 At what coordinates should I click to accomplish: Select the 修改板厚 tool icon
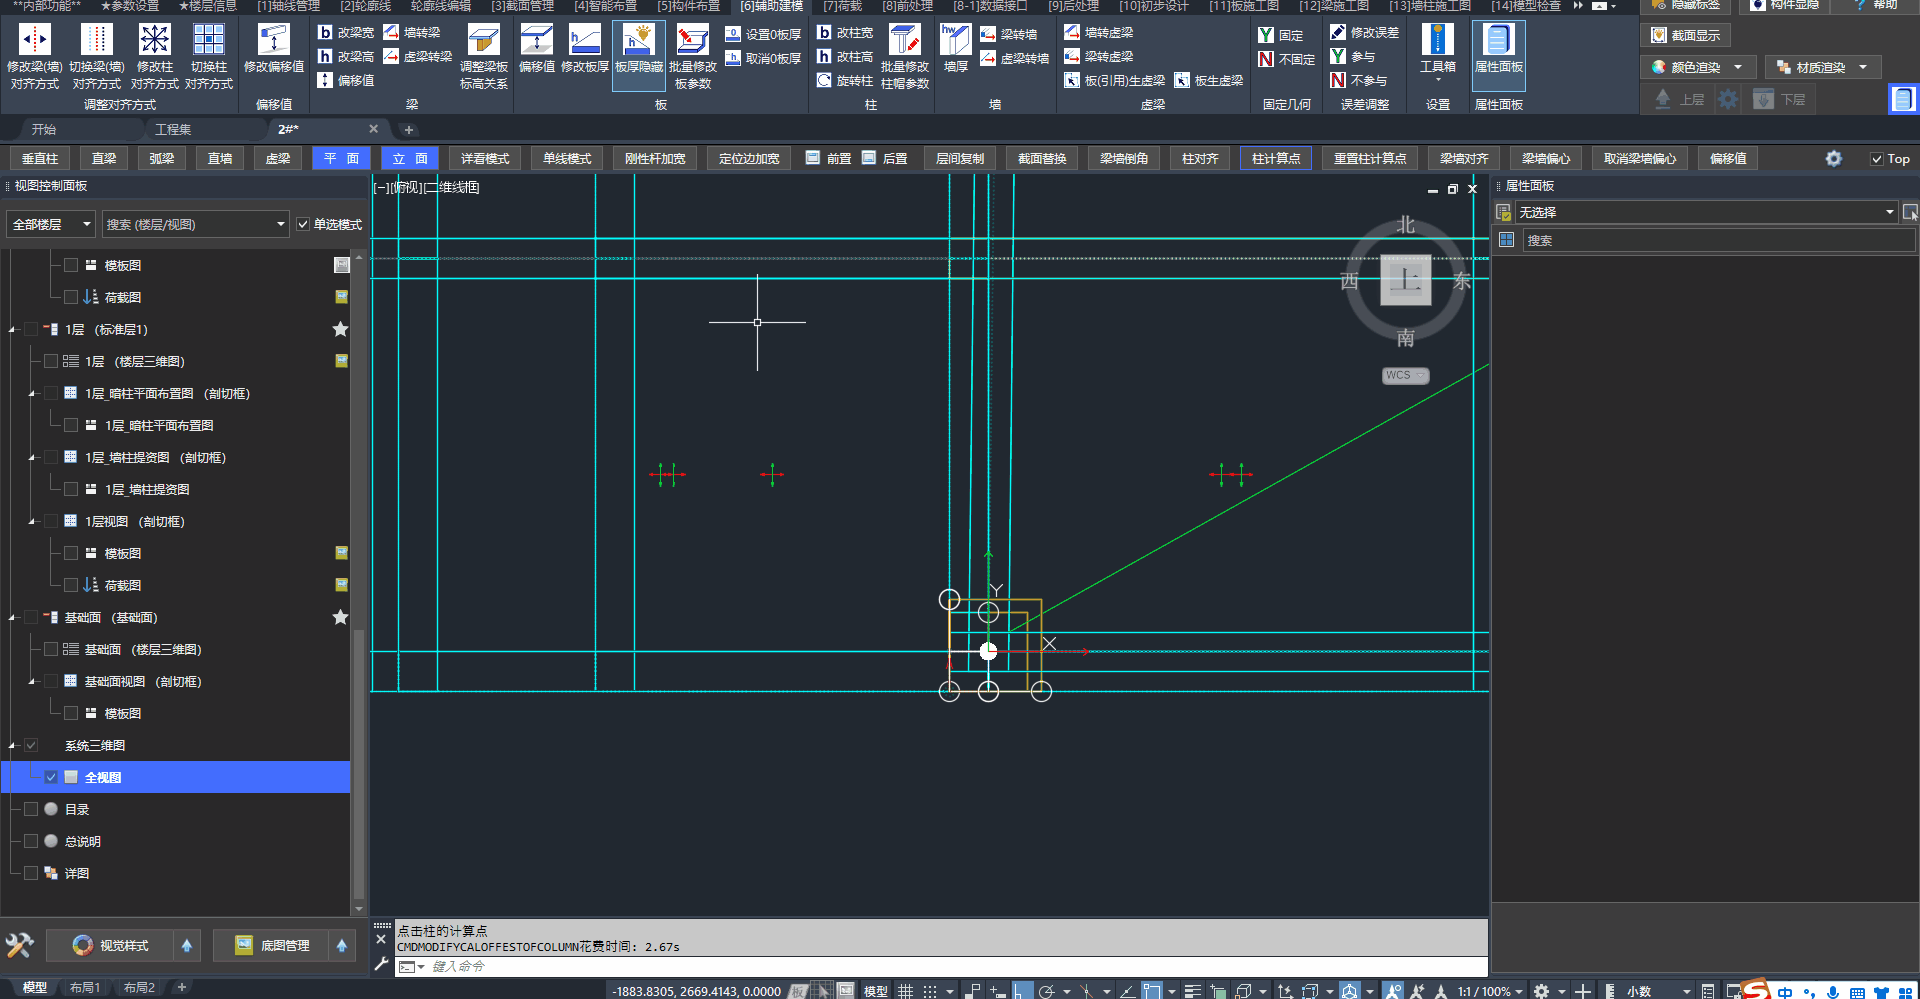click(x=584, y=41)
